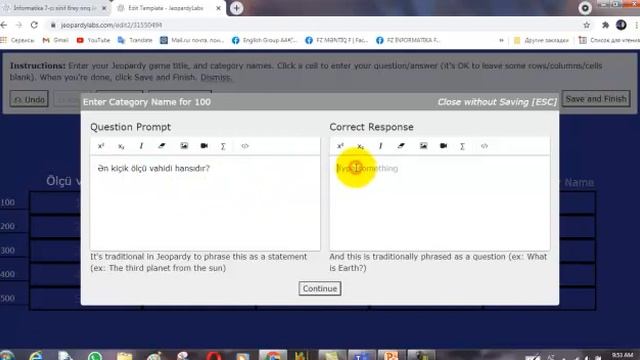Reload the current page

click(x=34, y=25)
